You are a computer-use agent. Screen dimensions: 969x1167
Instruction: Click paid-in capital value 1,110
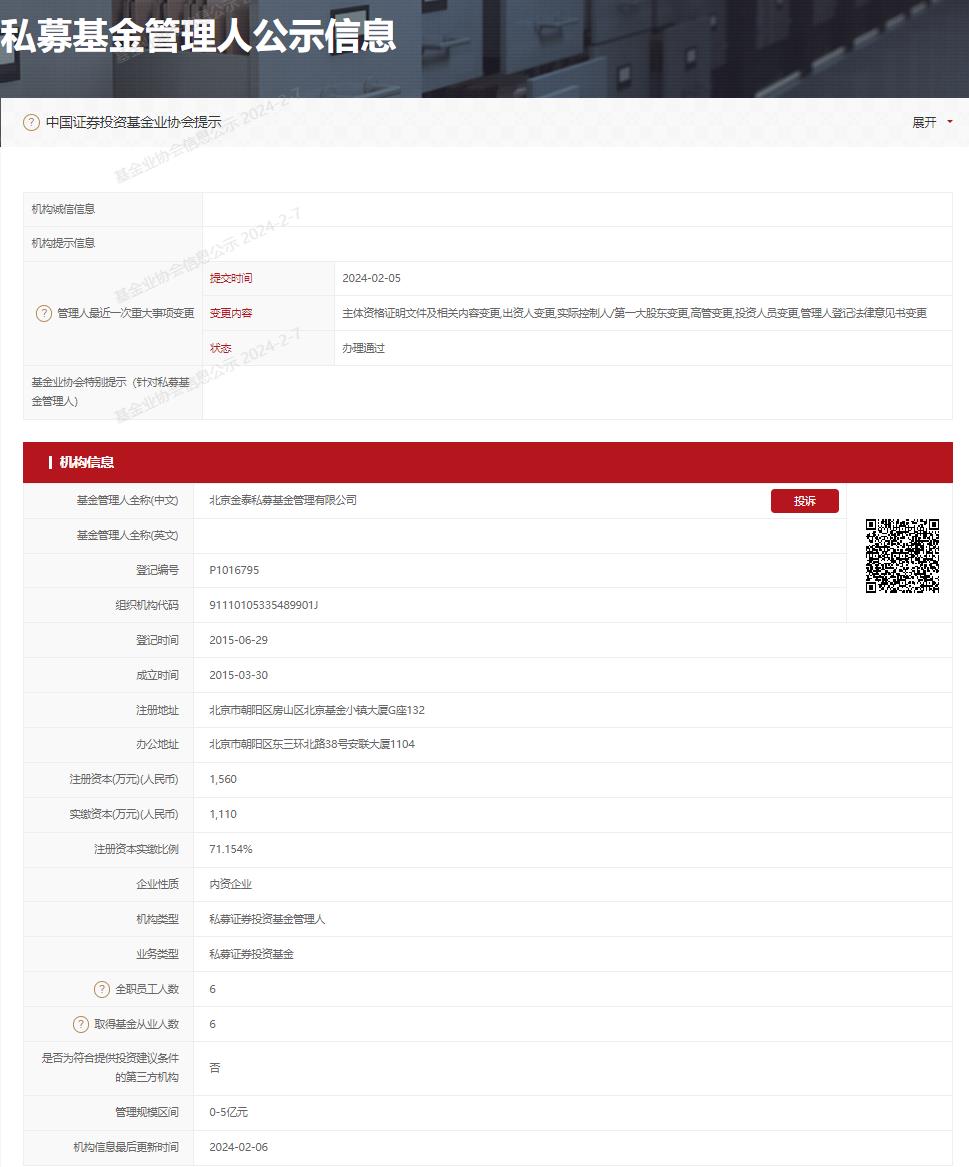click(x=223, y=814)
